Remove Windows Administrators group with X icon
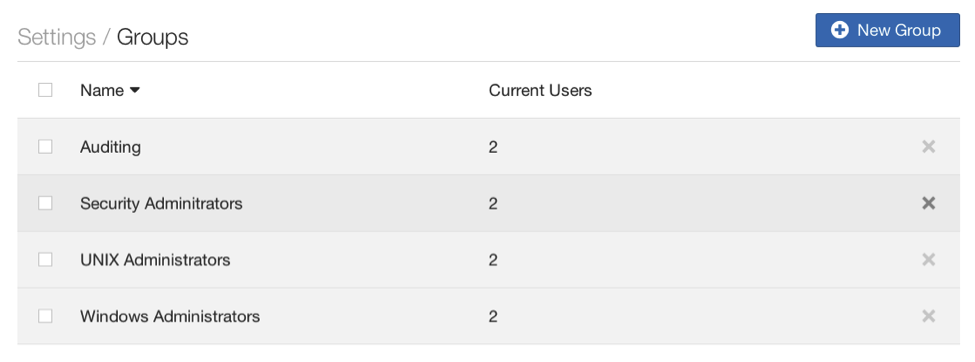 [928, 316]
